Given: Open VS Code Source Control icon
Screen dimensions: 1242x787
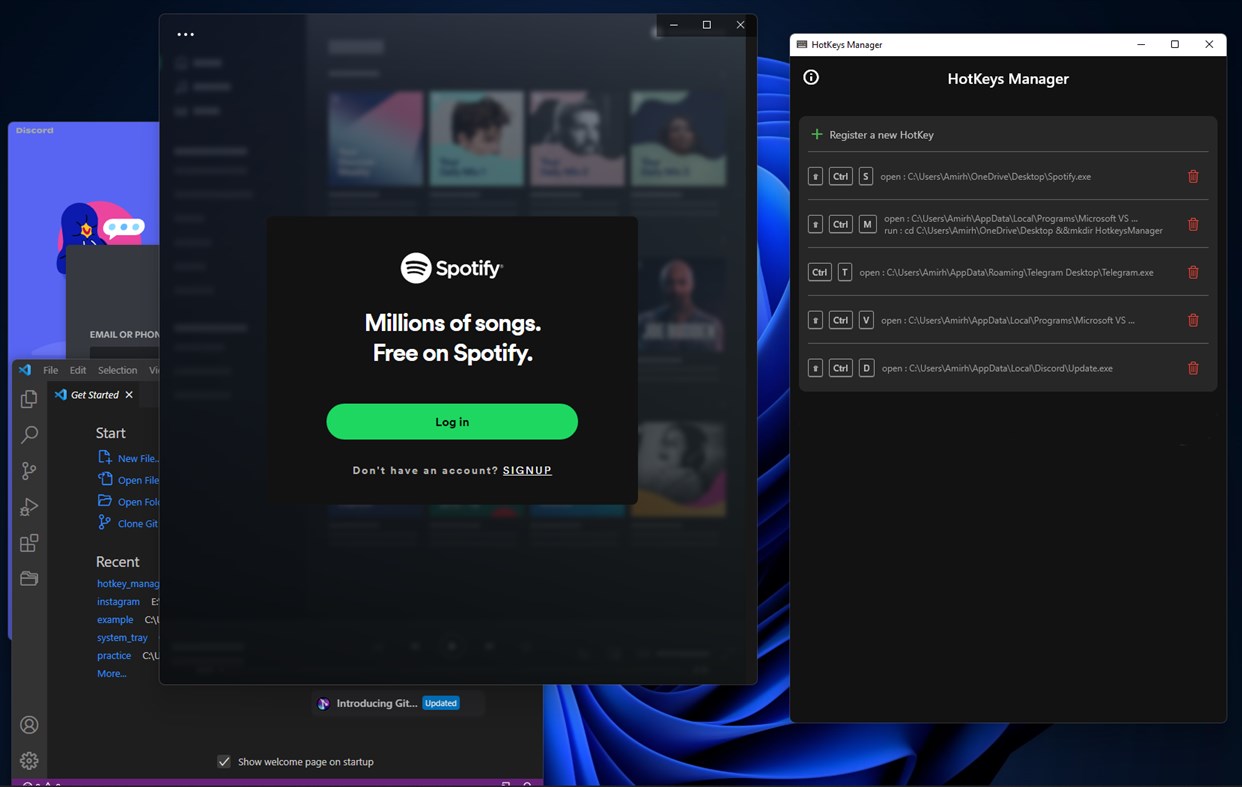Looking at the screenshot, I should 29,471.
